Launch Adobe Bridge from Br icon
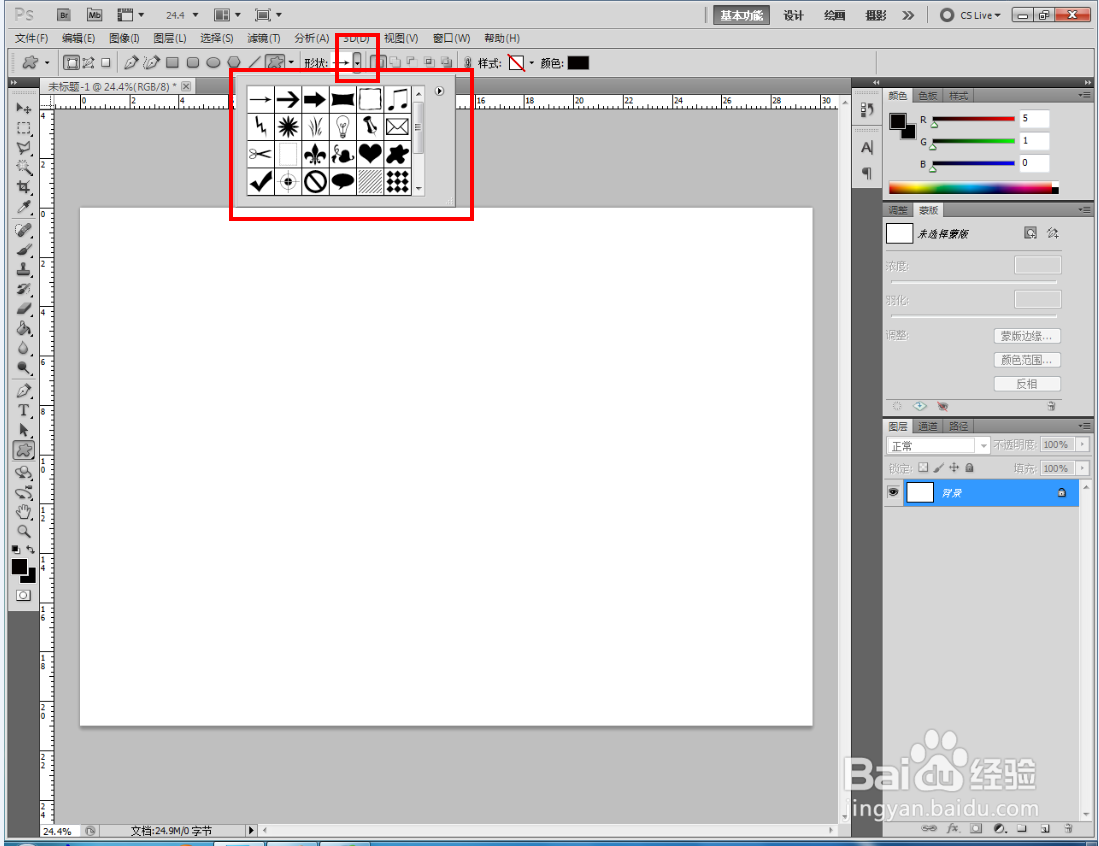1099x846 pixels. point(64,15)
